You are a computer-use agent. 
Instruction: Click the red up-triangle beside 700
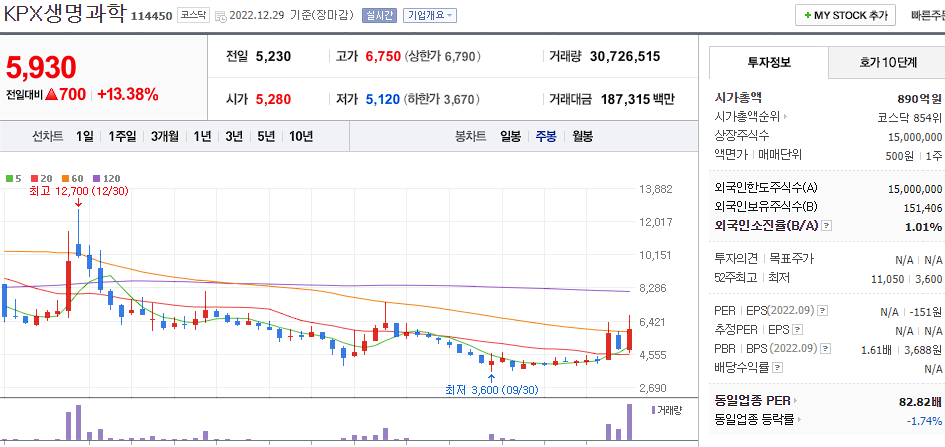click(x=51, y=95)
